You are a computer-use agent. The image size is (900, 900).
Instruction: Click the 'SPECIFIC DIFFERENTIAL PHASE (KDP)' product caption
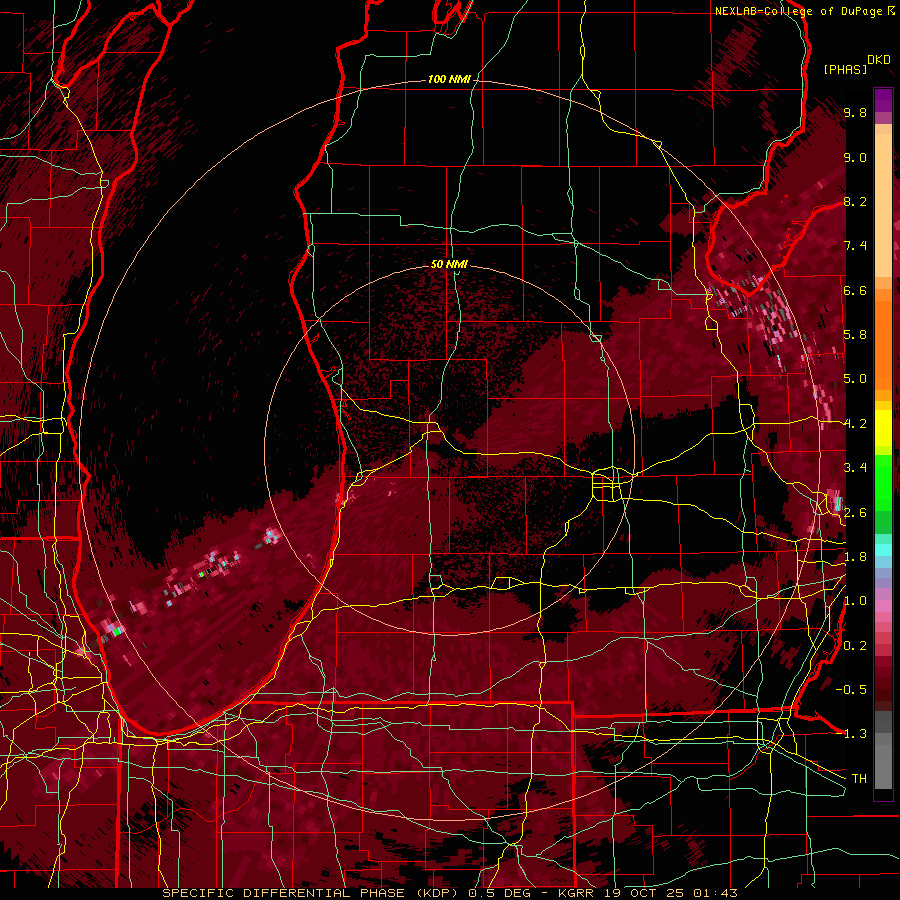pos(312,893)
